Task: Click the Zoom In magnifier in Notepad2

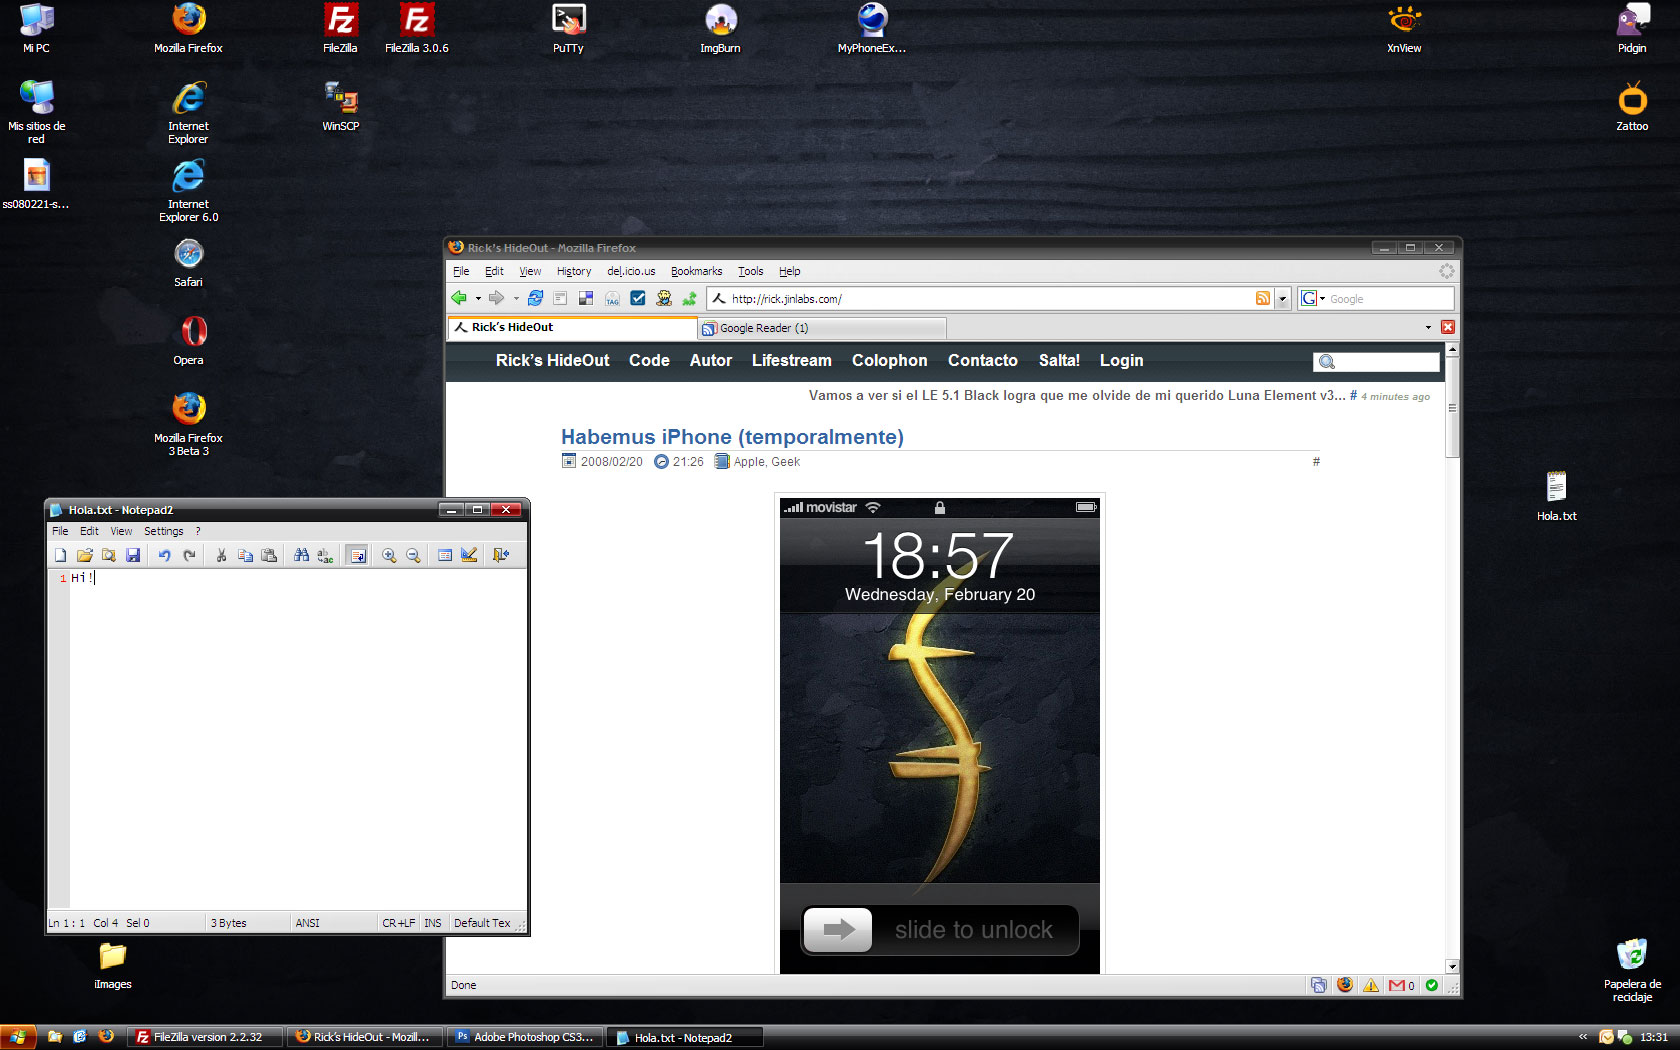Action: pos(389,555)
